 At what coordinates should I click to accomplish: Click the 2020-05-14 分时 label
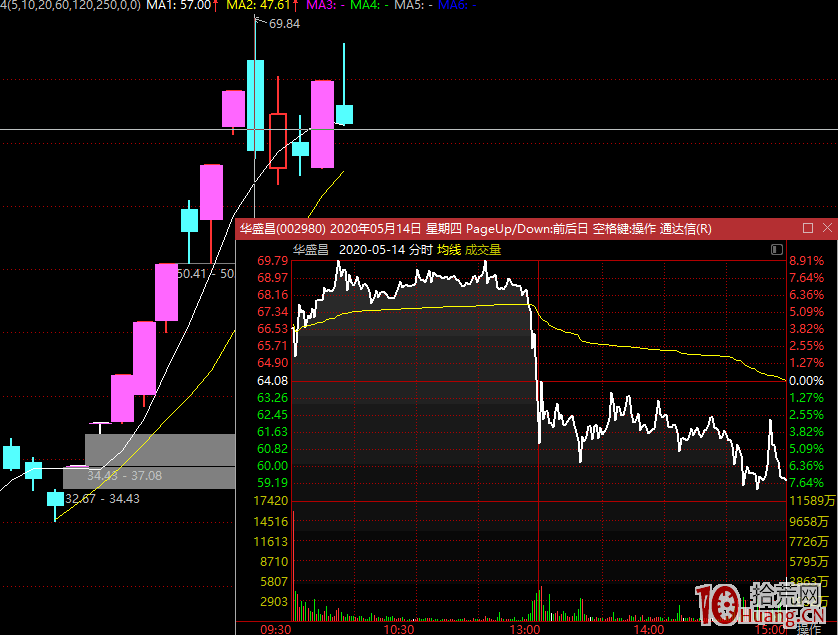[385, 250]
